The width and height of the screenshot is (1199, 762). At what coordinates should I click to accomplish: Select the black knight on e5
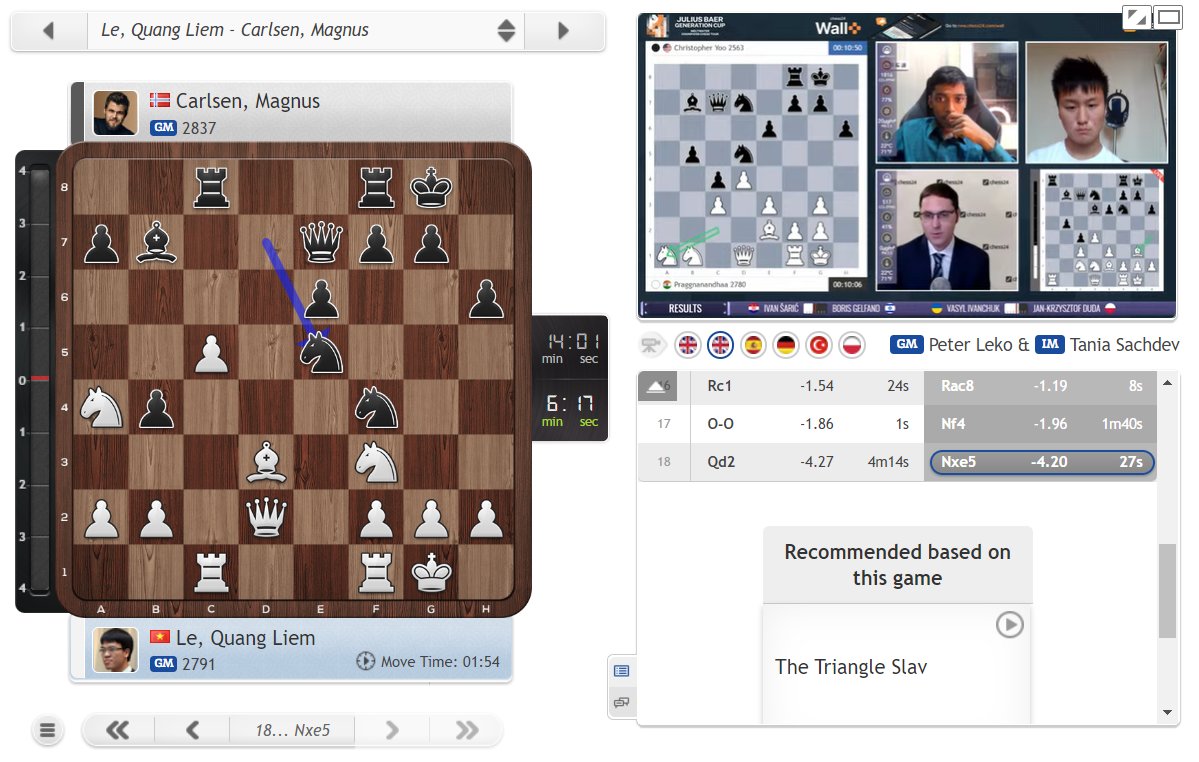pyautogui.click(x=321, y=352)
